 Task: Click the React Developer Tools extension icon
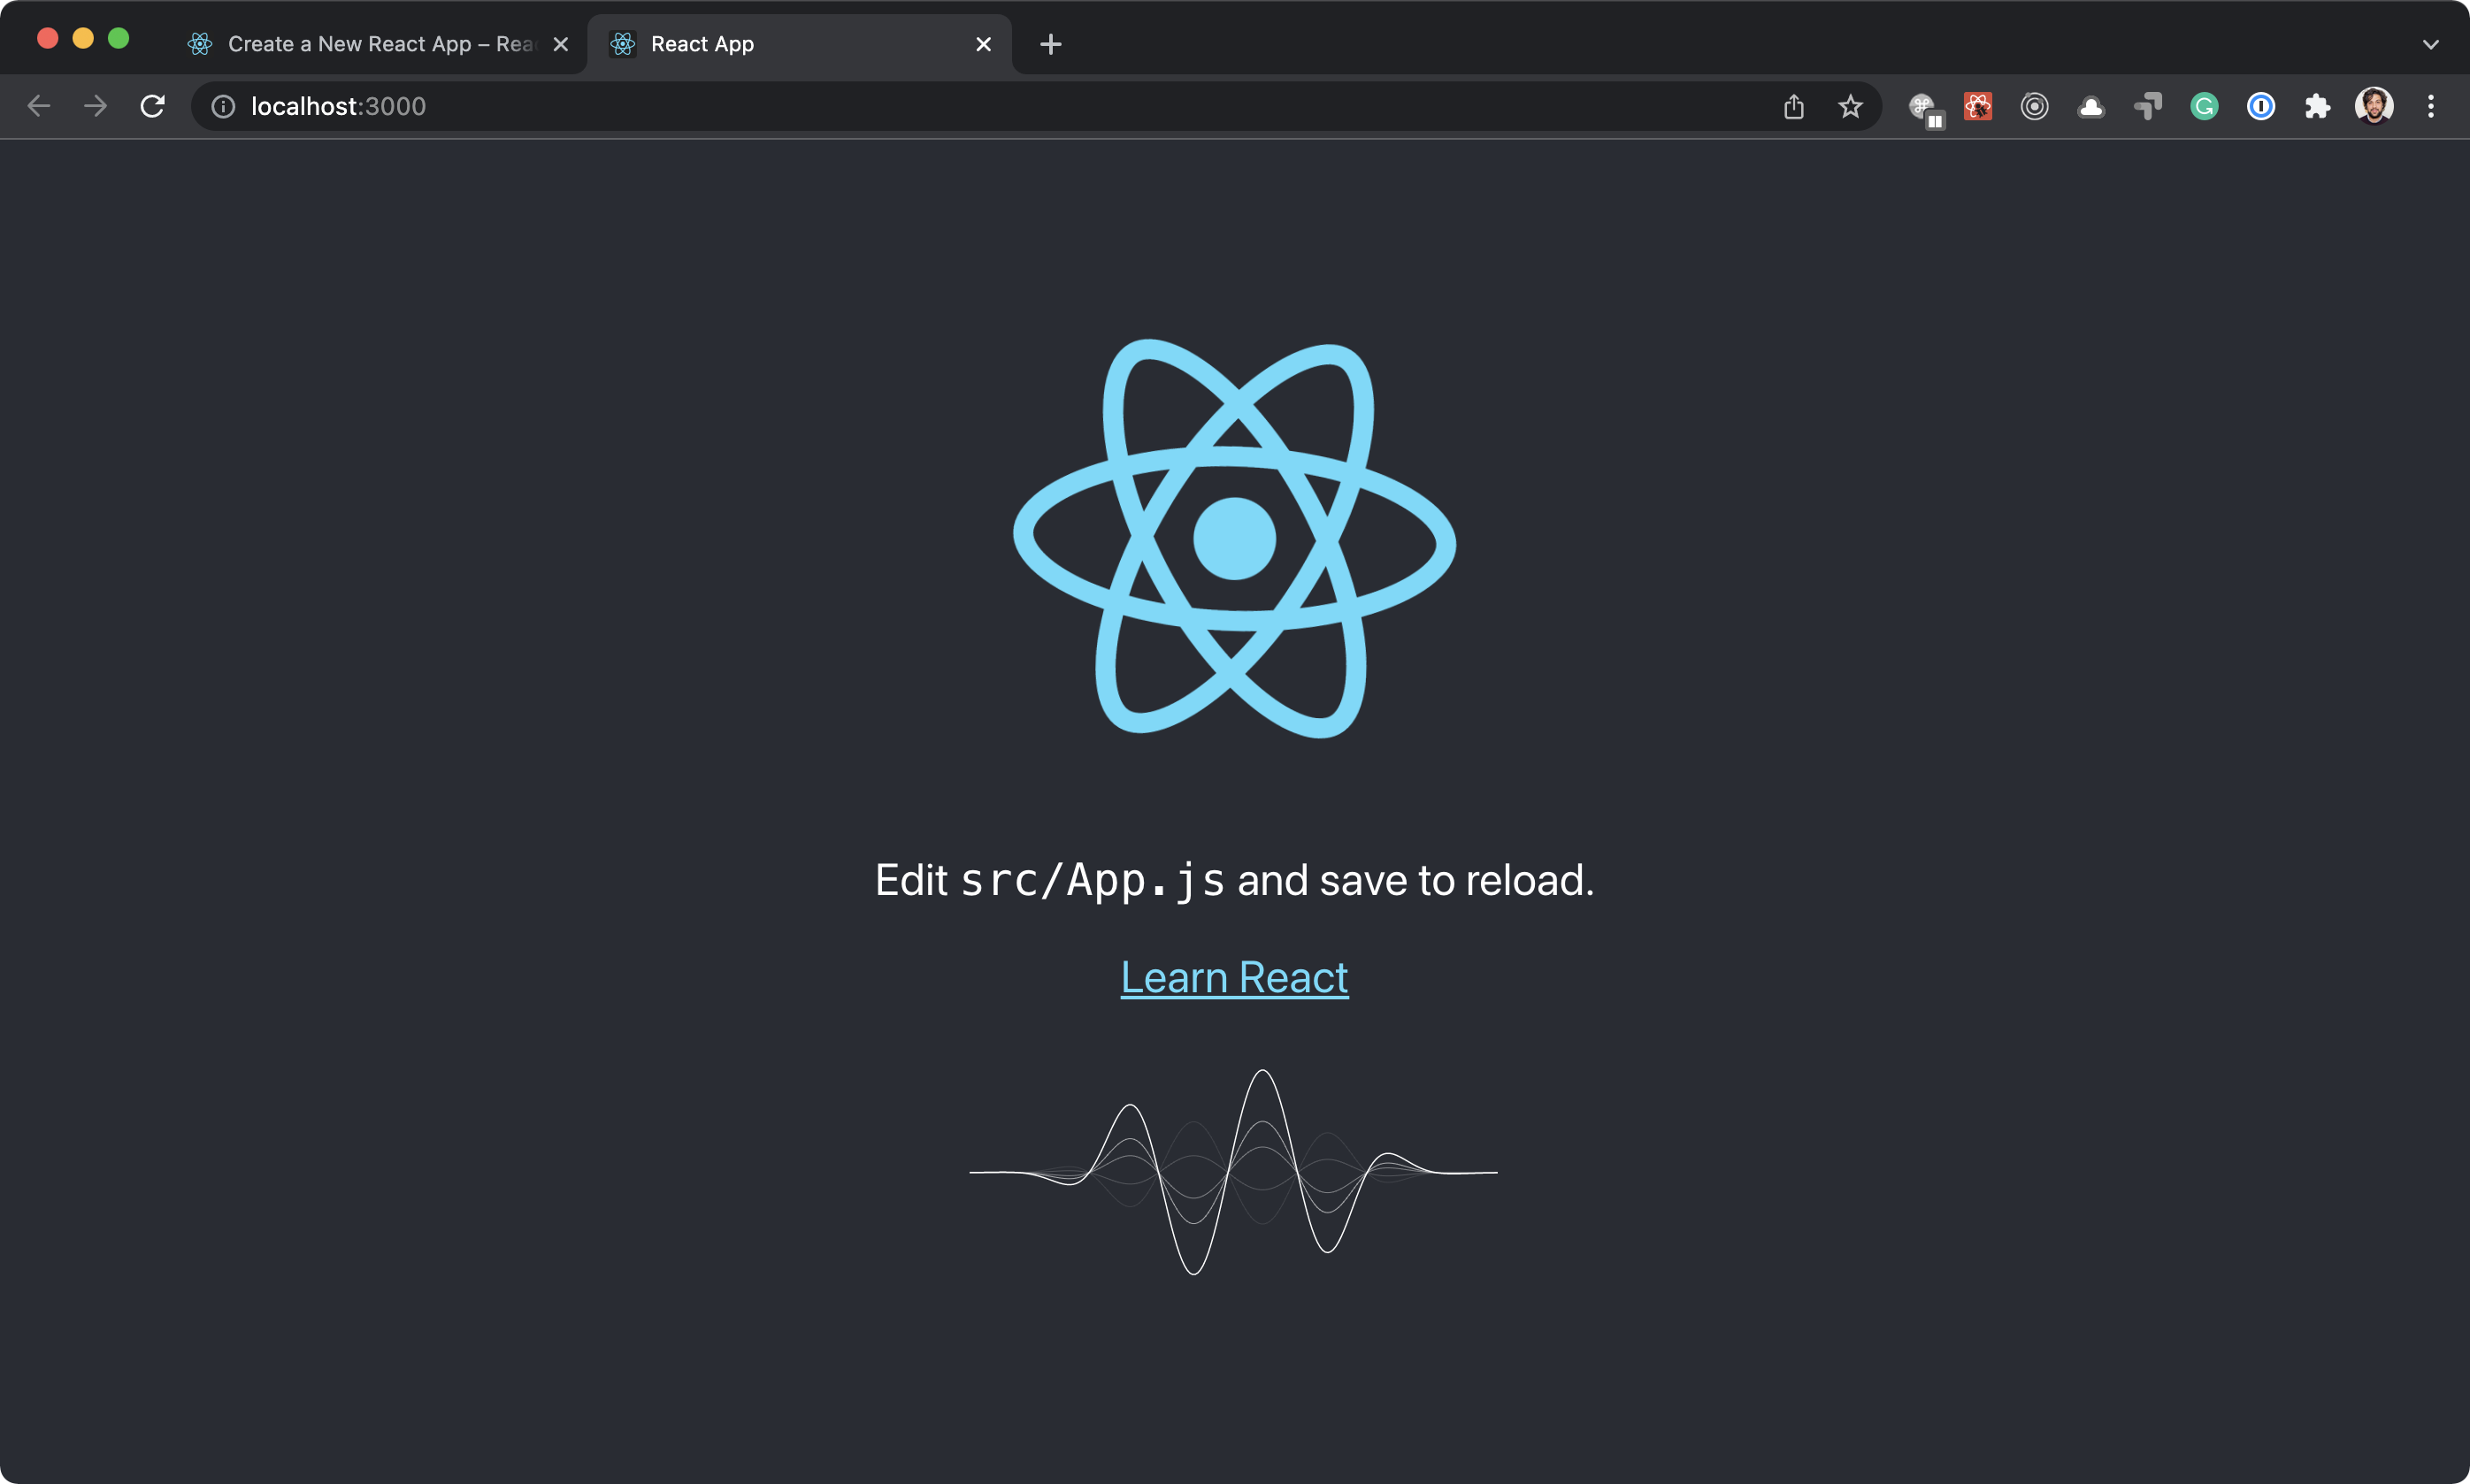tap(1977, 106)
